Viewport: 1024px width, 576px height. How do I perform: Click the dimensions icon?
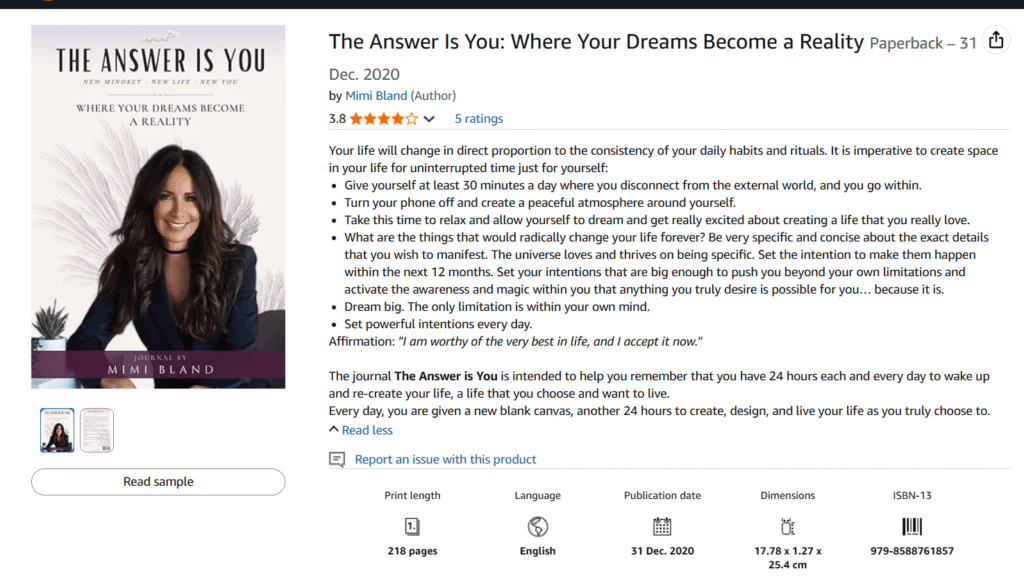click(x=788, y=526)
